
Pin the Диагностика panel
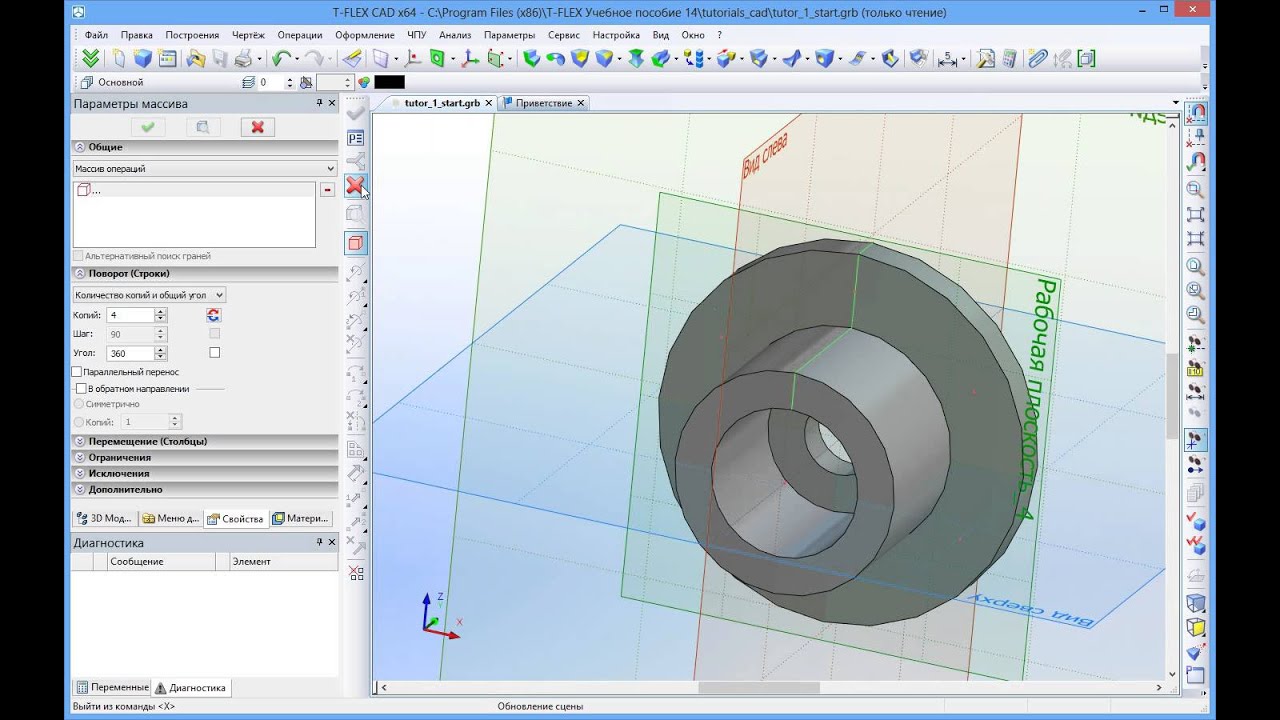(x=320, y=542)
